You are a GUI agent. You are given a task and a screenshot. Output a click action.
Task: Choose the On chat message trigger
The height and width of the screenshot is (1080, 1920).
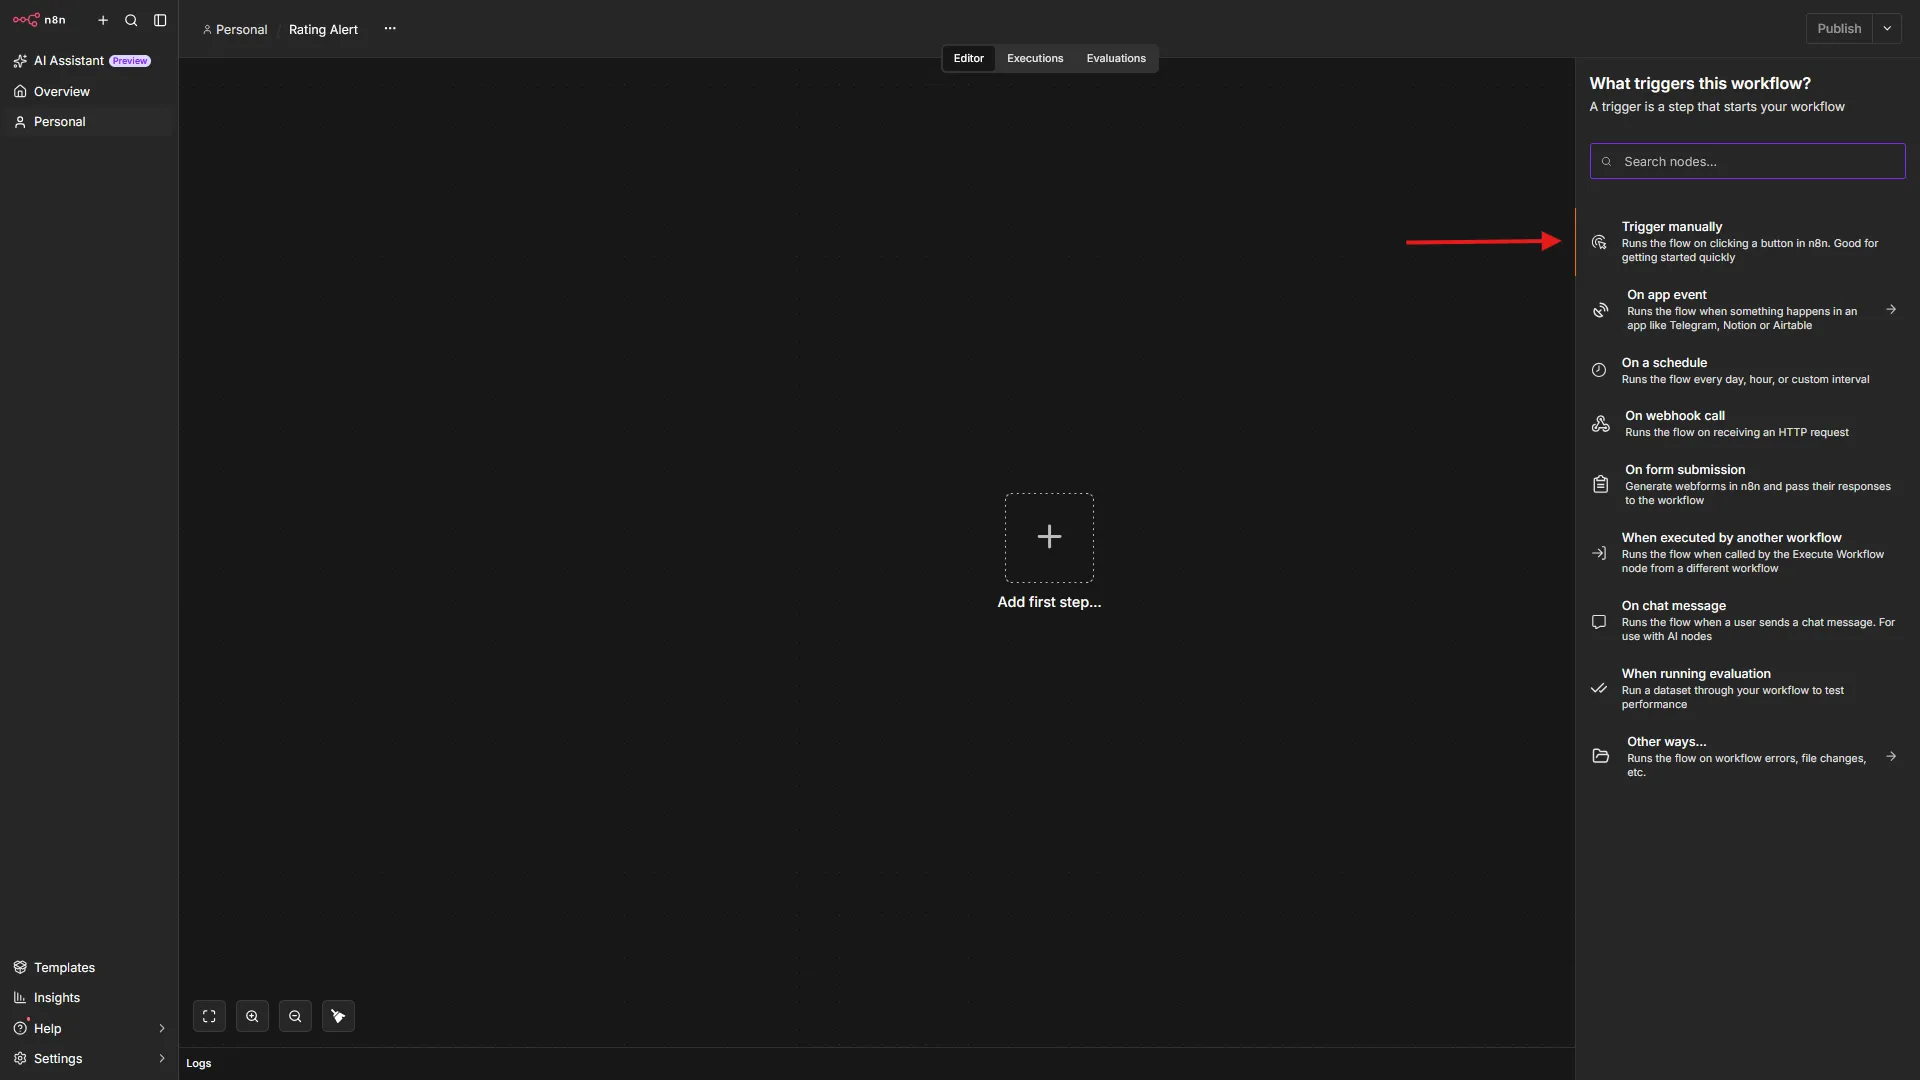[x=1747, y=621]
